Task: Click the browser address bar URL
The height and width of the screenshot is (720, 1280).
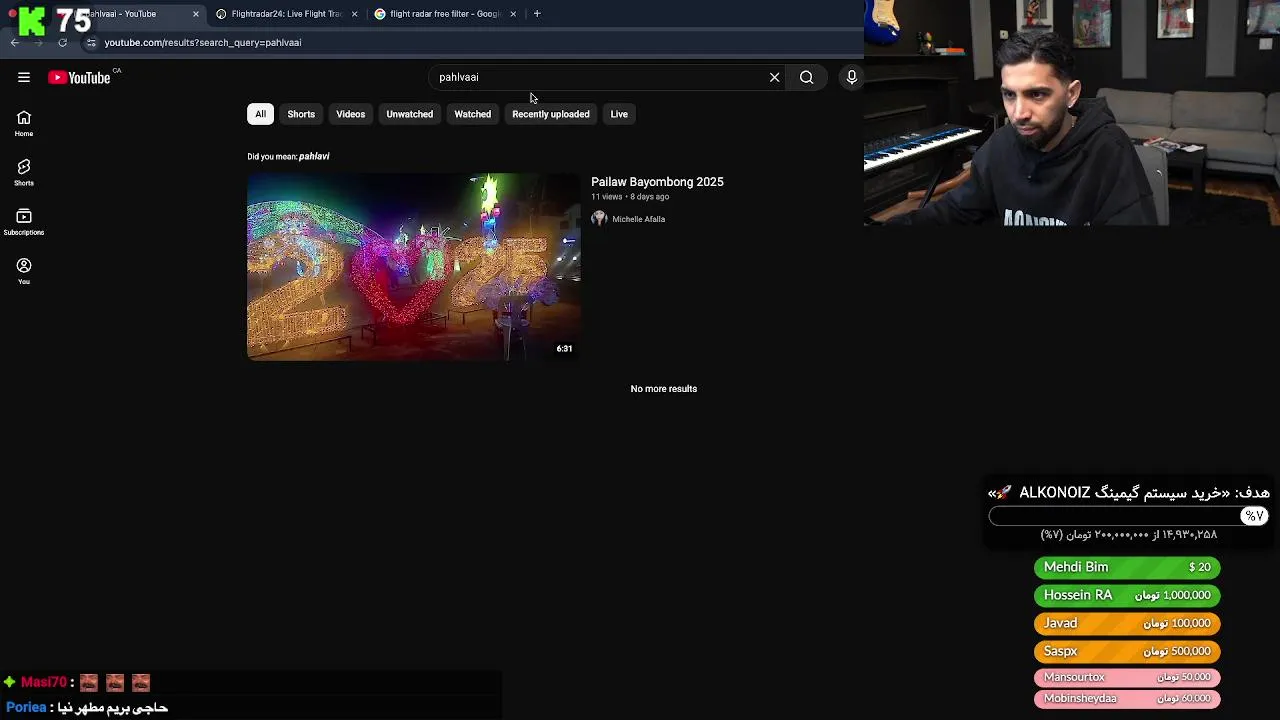Action: [x=203, y=43]
